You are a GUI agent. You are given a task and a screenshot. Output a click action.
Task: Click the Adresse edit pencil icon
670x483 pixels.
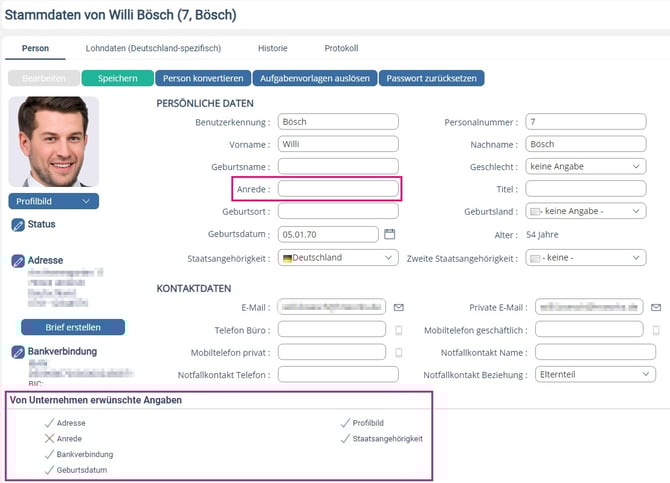18,261
